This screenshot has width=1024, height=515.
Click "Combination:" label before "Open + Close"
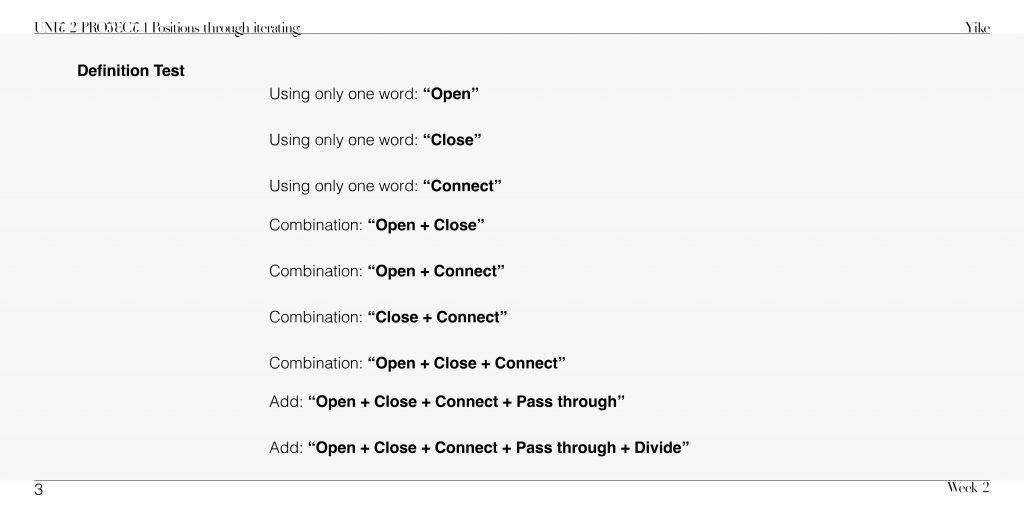point(315,225)
